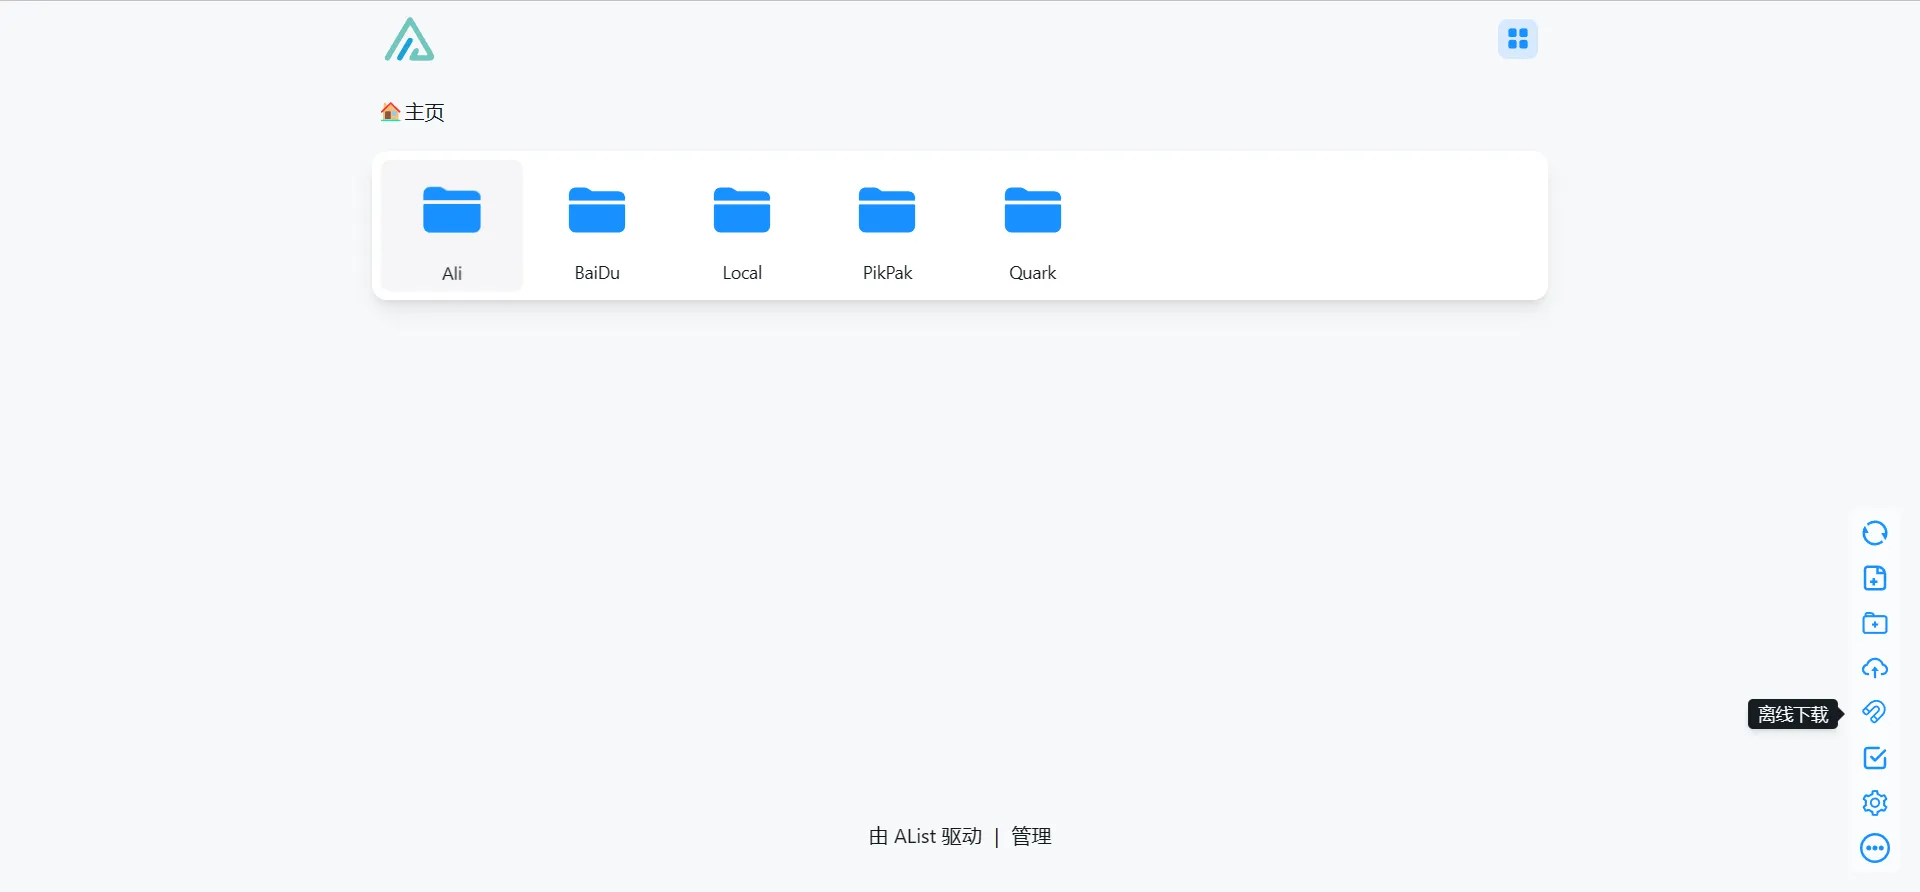Image resolution: width=1920 pixels, height=892 pixels.
Task: Click the 由 AList 驱动 footer link
Action: (925, 836)
